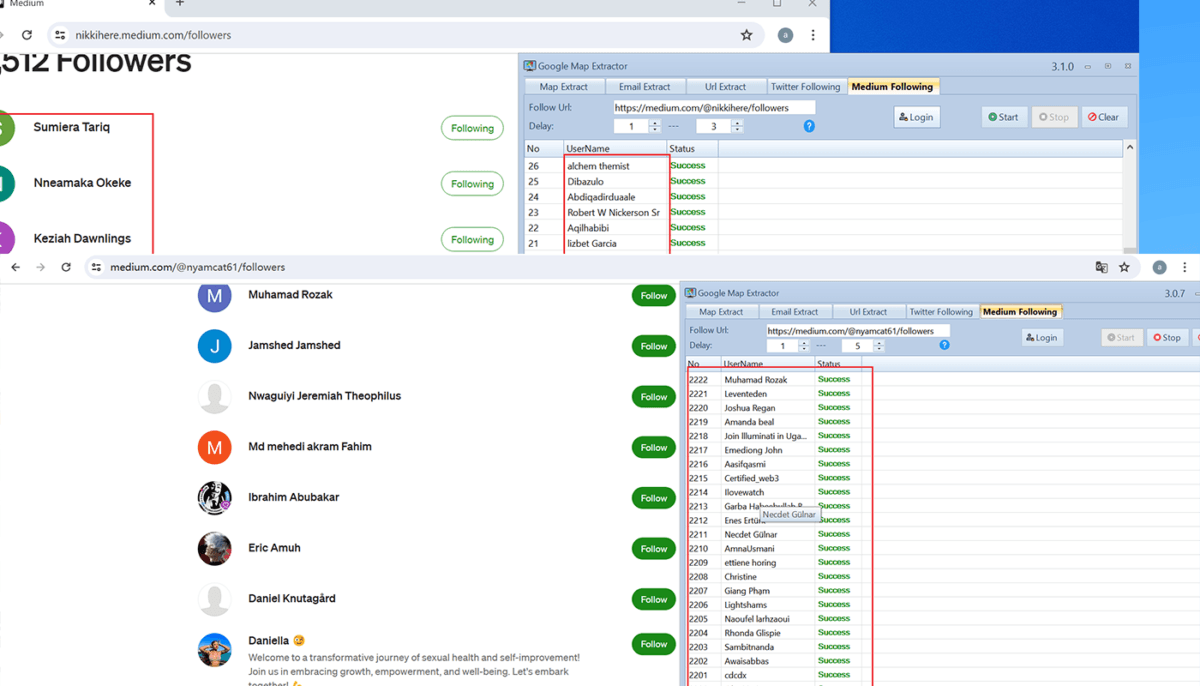Unfollow Nneamaka Okeke
The height and width of the screenshot is (686, 1200).
(472, 183)
